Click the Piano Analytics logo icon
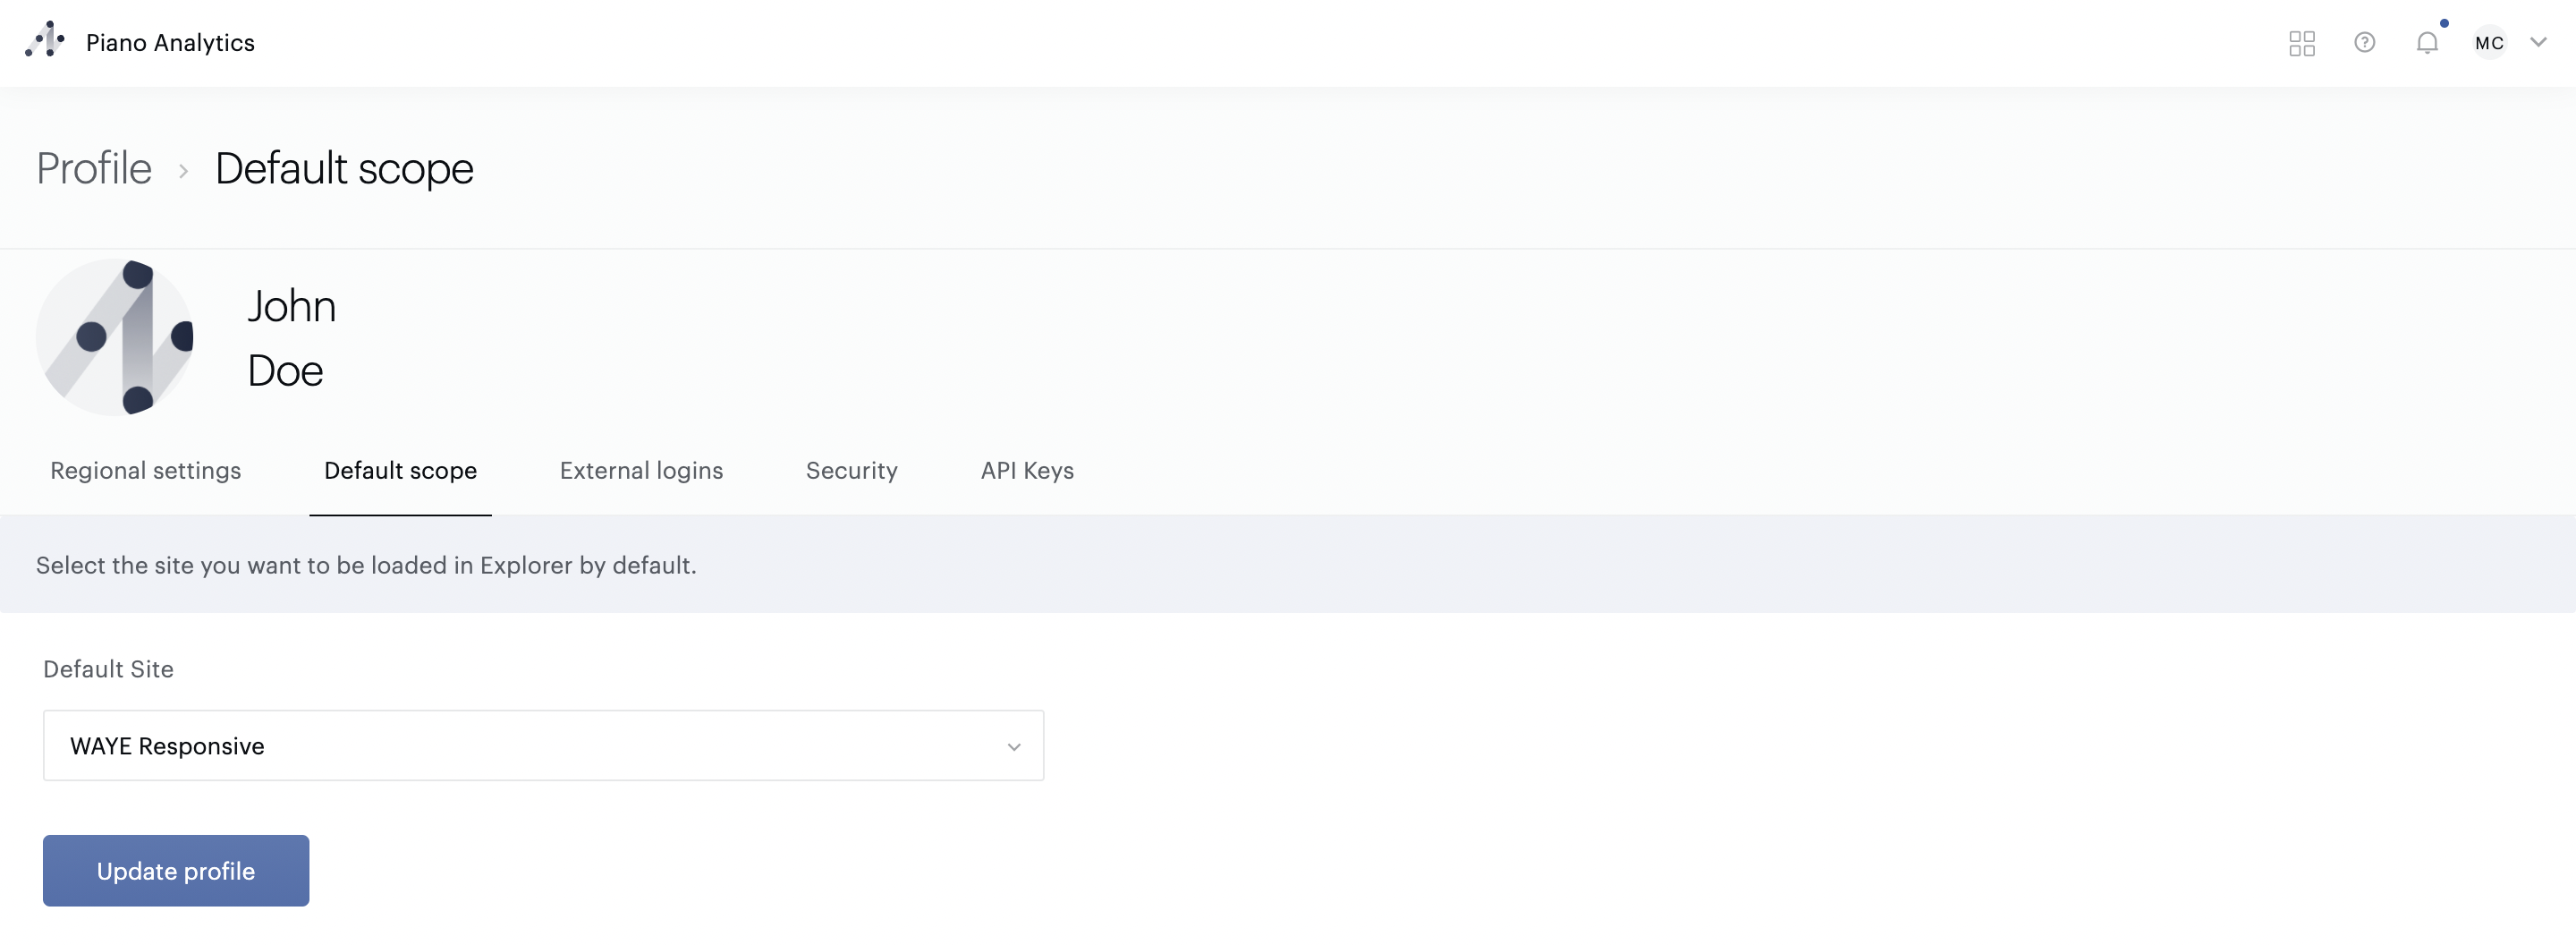The height and width of the screenshot is (945, 2576). tap(45, 41)
